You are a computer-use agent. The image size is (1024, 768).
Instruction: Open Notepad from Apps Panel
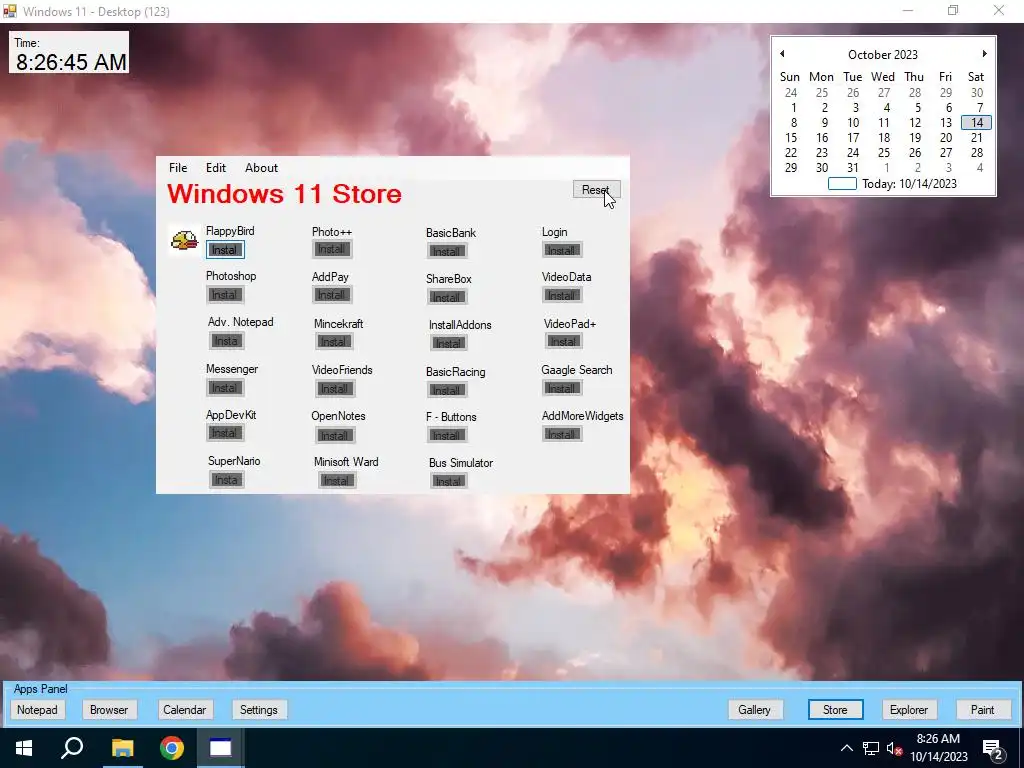(37, 710)
